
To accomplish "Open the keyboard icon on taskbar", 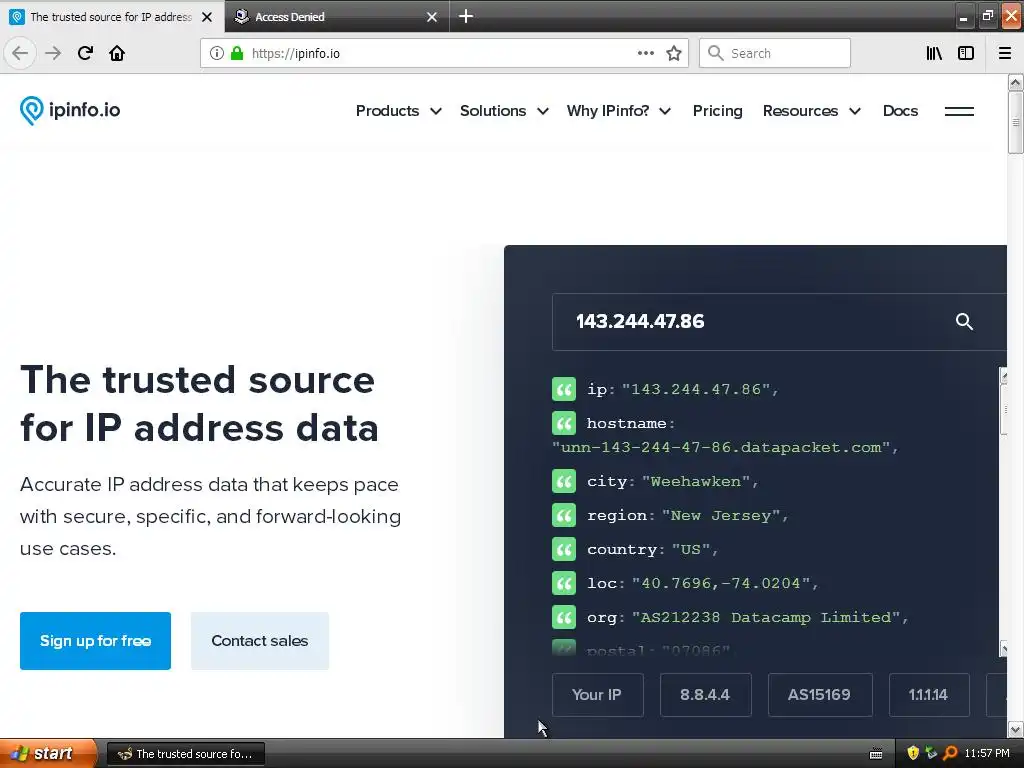I will tap(876, 754).
